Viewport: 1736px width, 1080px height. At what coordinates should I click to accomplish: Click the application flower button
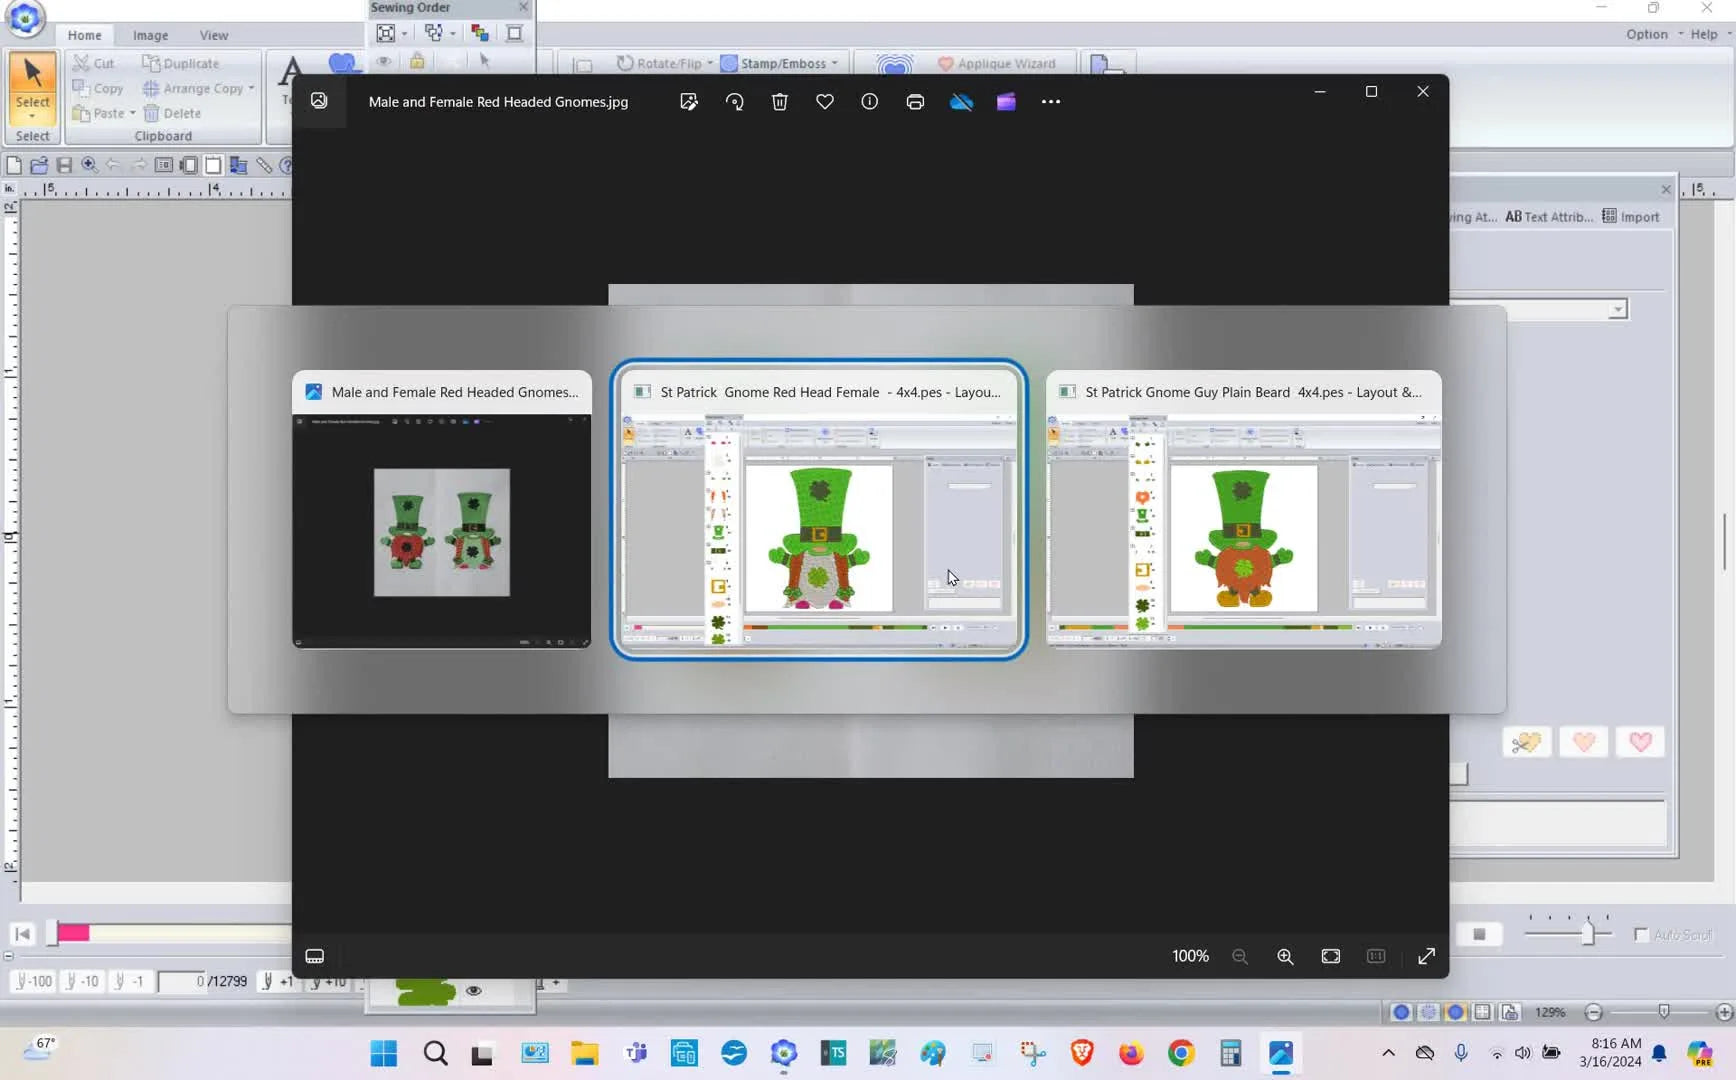tap(25, 17)
